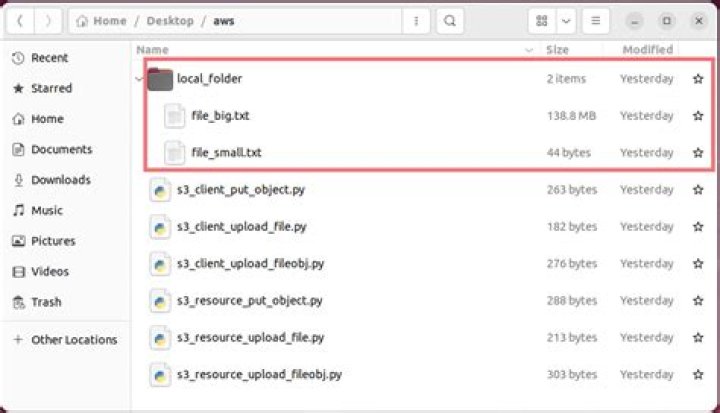The height and width of the screenshot is (413, 720).
Task: Sort by the Size column header
Action: (x=558, y=50)
